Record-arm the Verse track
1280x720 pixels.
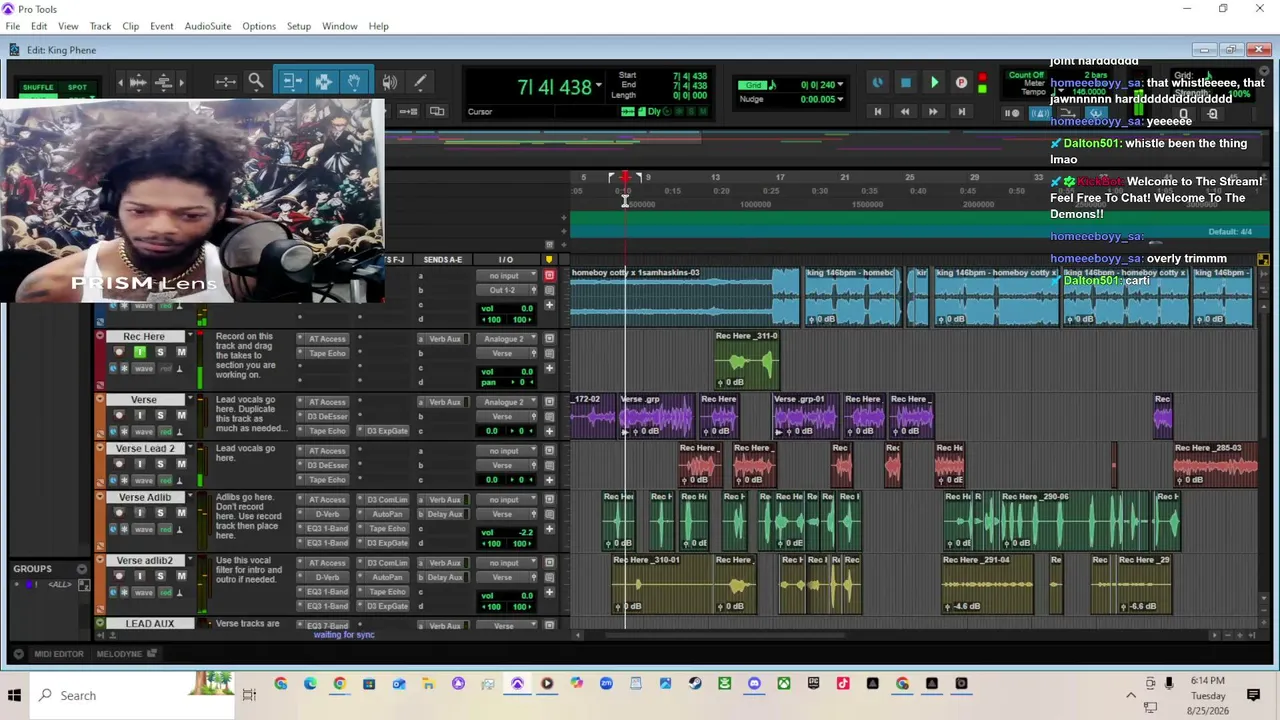[x=119, y=415]
